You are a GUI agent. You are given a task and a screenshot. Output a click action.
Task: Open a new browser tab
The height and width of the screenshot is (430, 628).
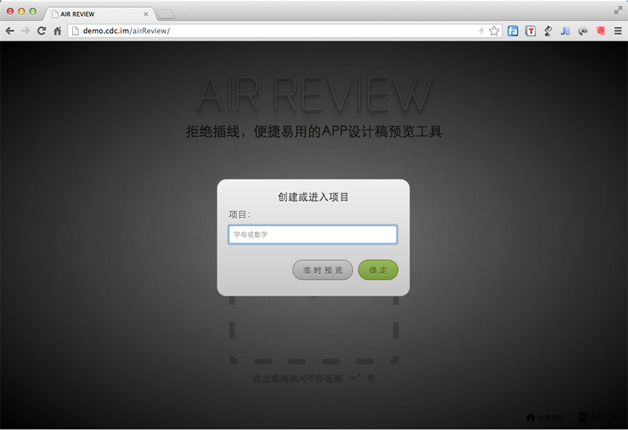coord(166,14)
